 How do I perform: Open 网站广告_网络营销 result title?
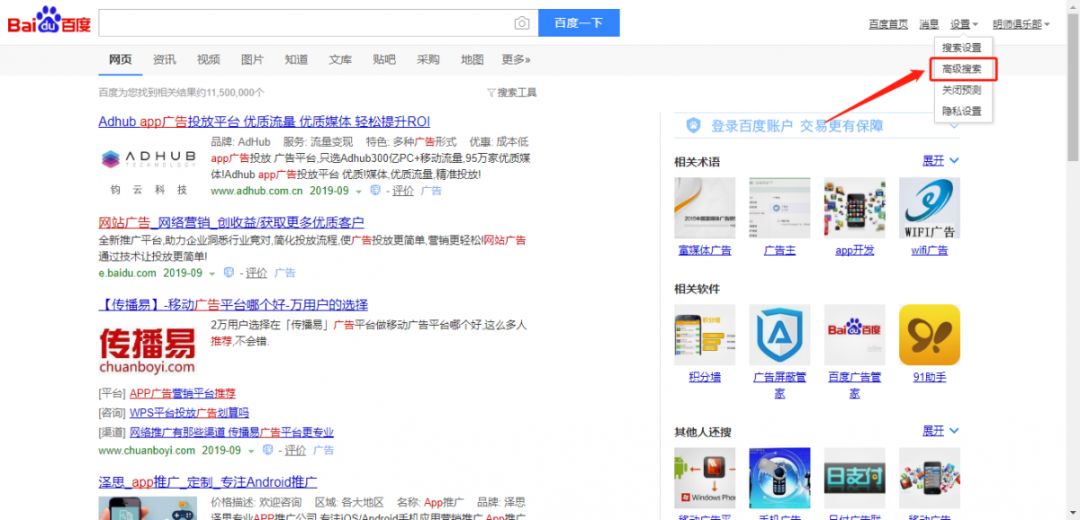click(x=231, y=222)
